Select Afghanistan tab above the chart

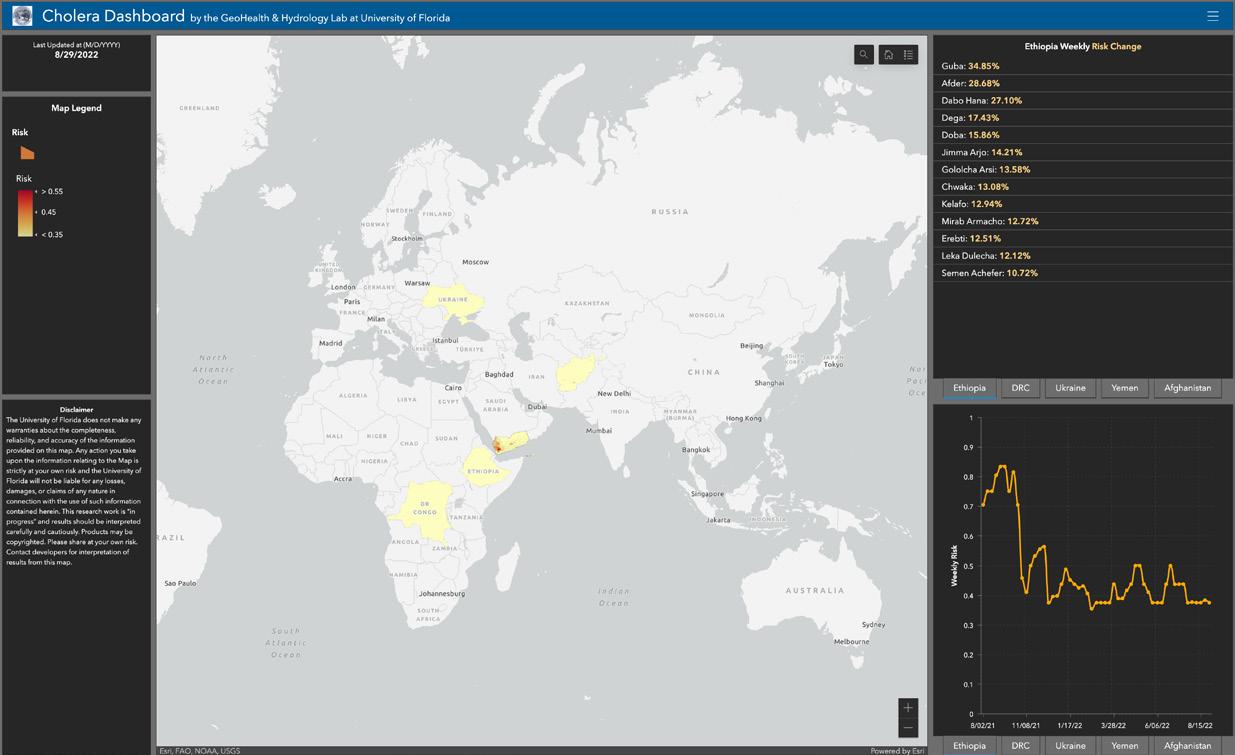point(1188,388)
